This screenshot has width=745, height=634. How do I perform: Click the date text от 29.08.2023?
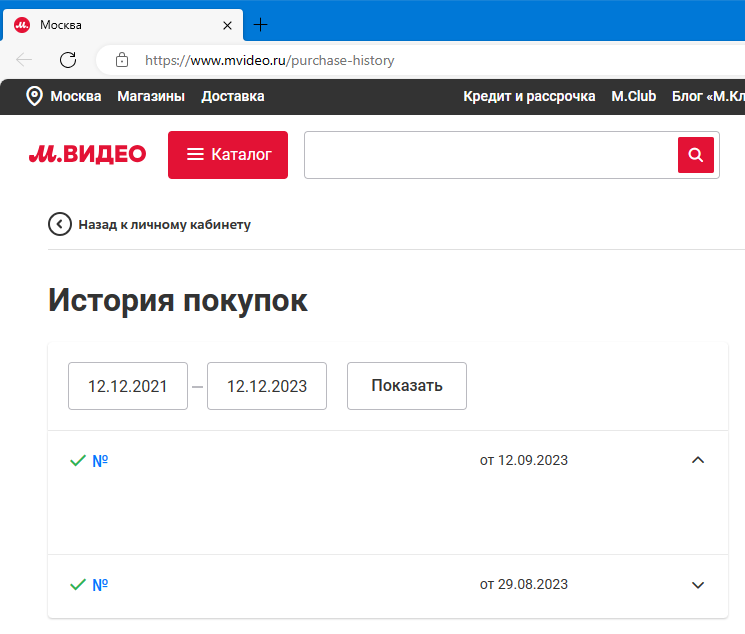[x=524, y=584]
